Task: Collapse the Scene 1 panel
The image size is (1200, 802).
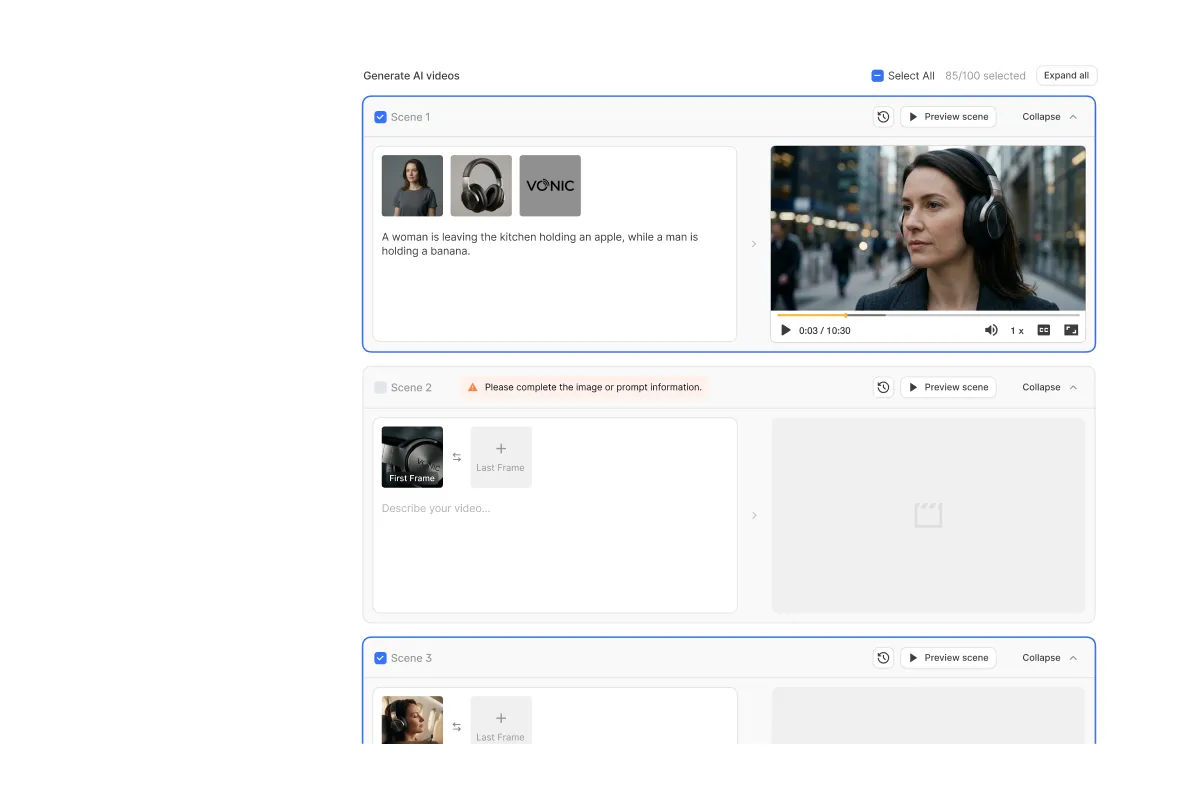Action: click(x=1050, y=117)
